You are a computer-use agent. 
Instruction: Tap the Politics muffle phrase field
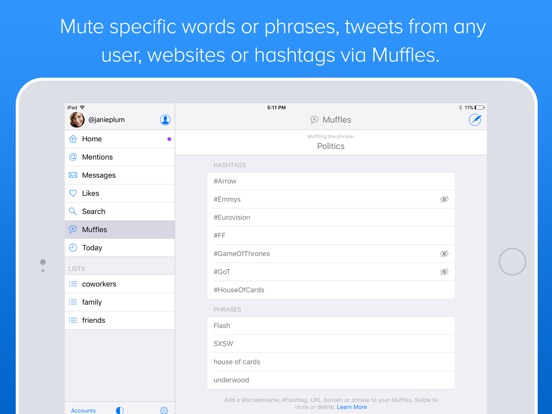[331, 143]
